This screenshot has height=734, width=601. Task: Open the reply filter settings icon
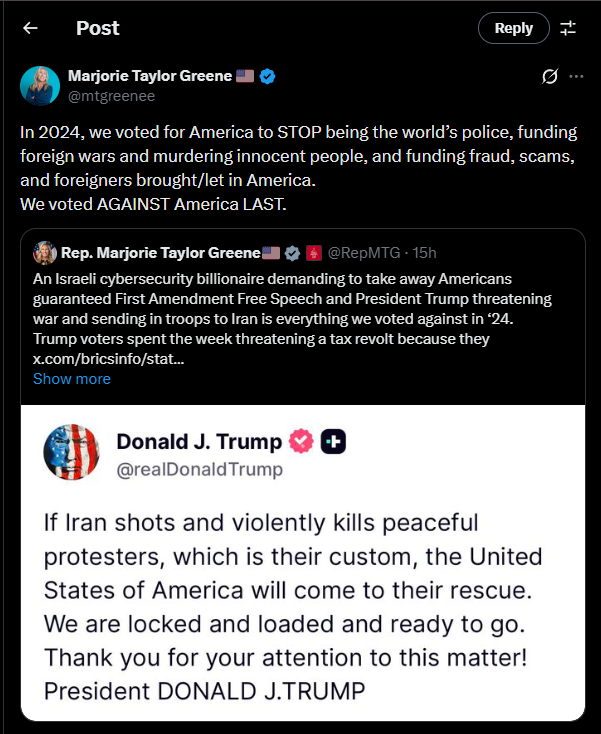(x=568, y=28)
